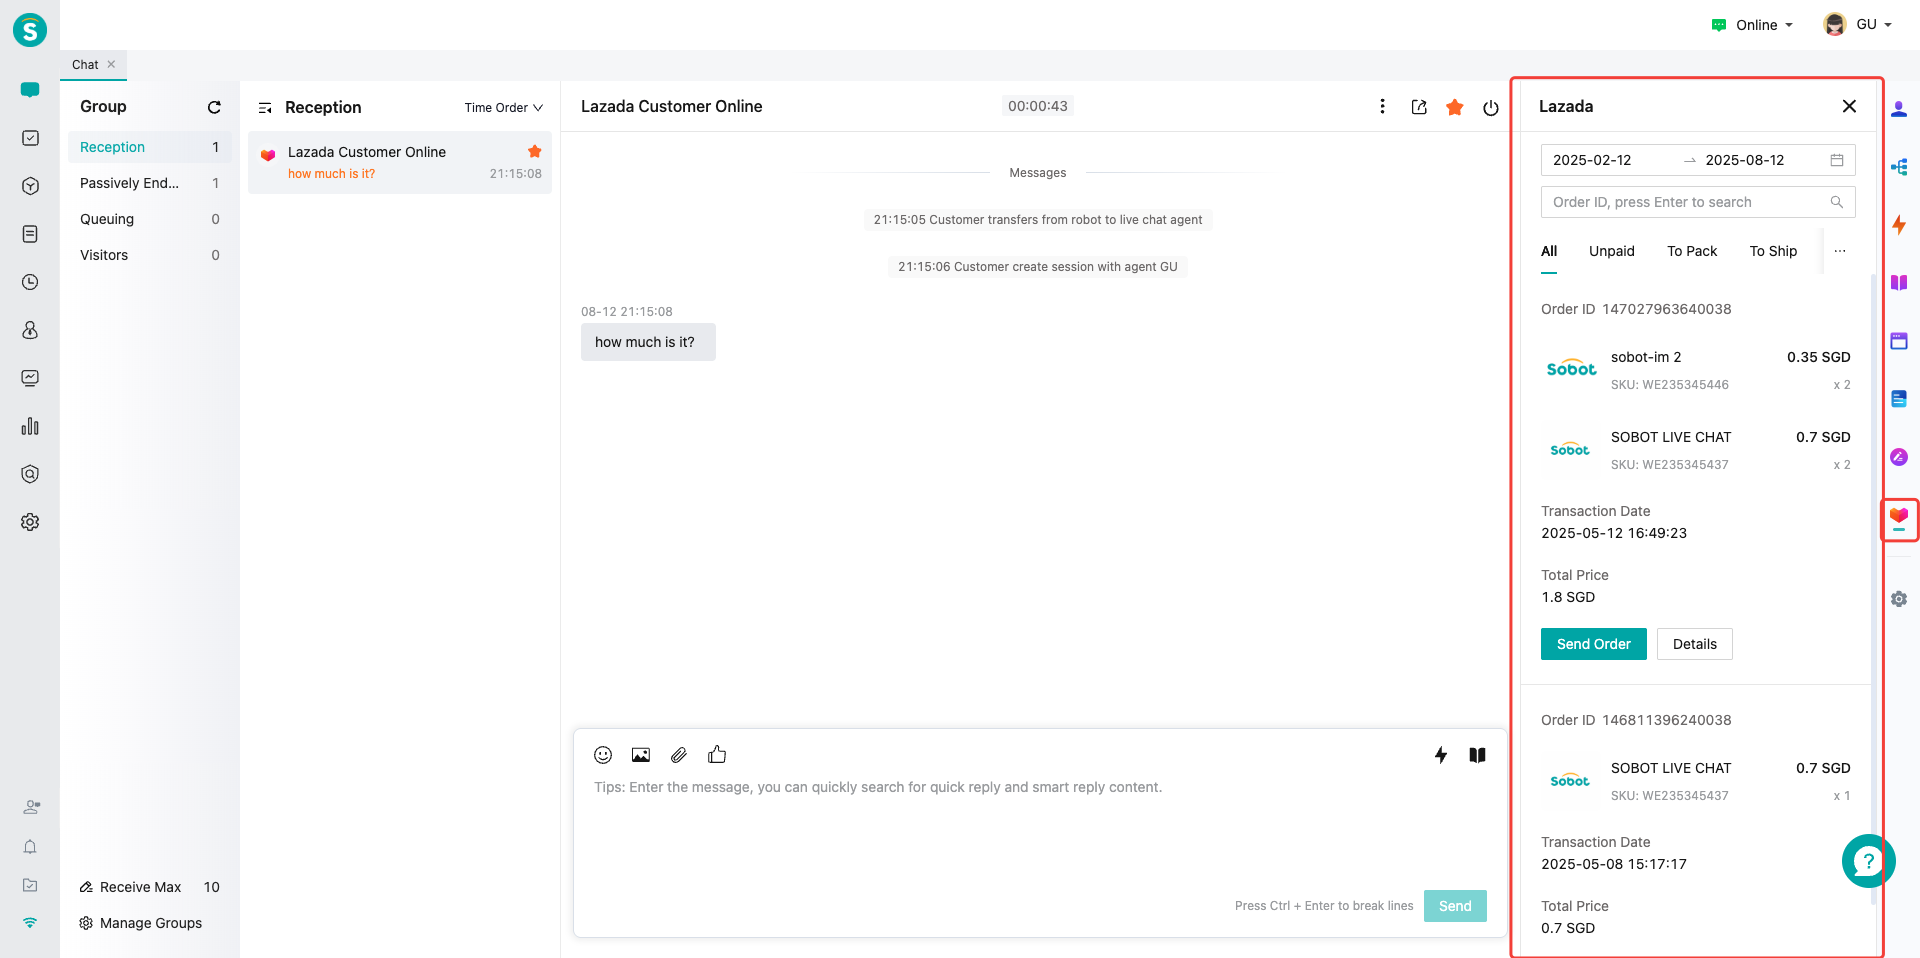Click the paperclip attachment icon
Viewport: 1920px width, 958px height.
coord(679,755)
